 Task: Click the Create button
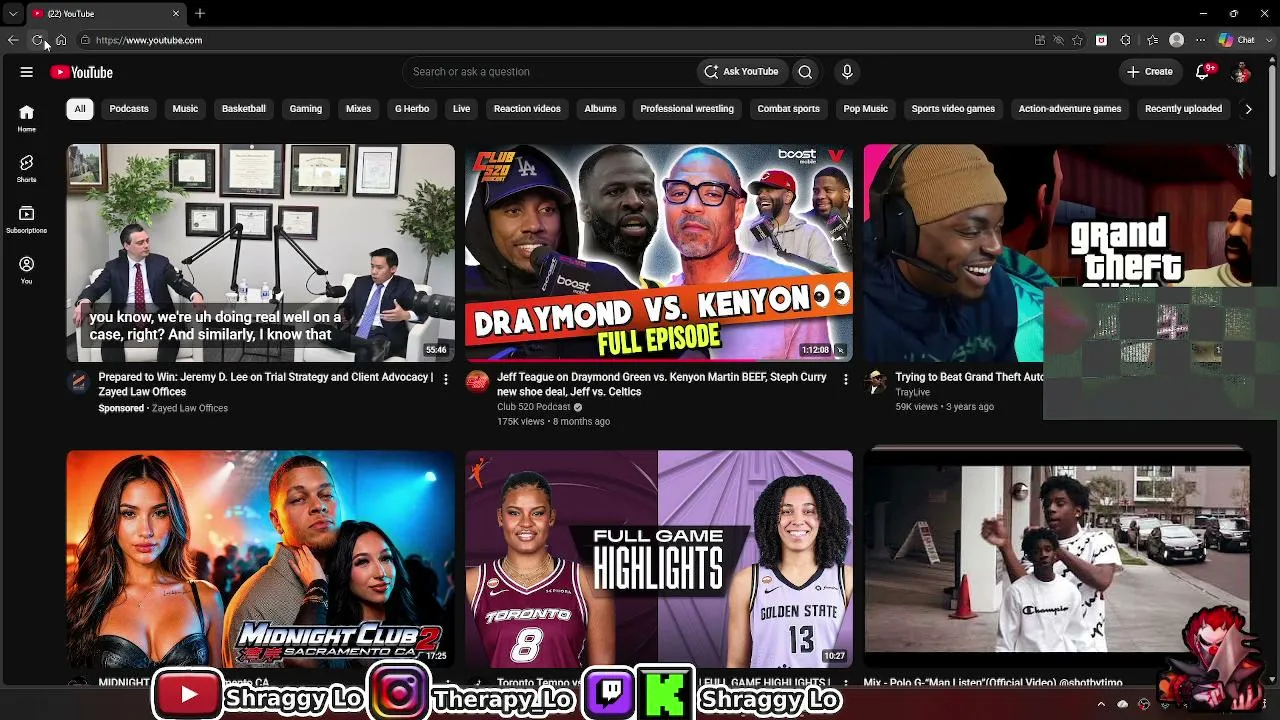1149,72
